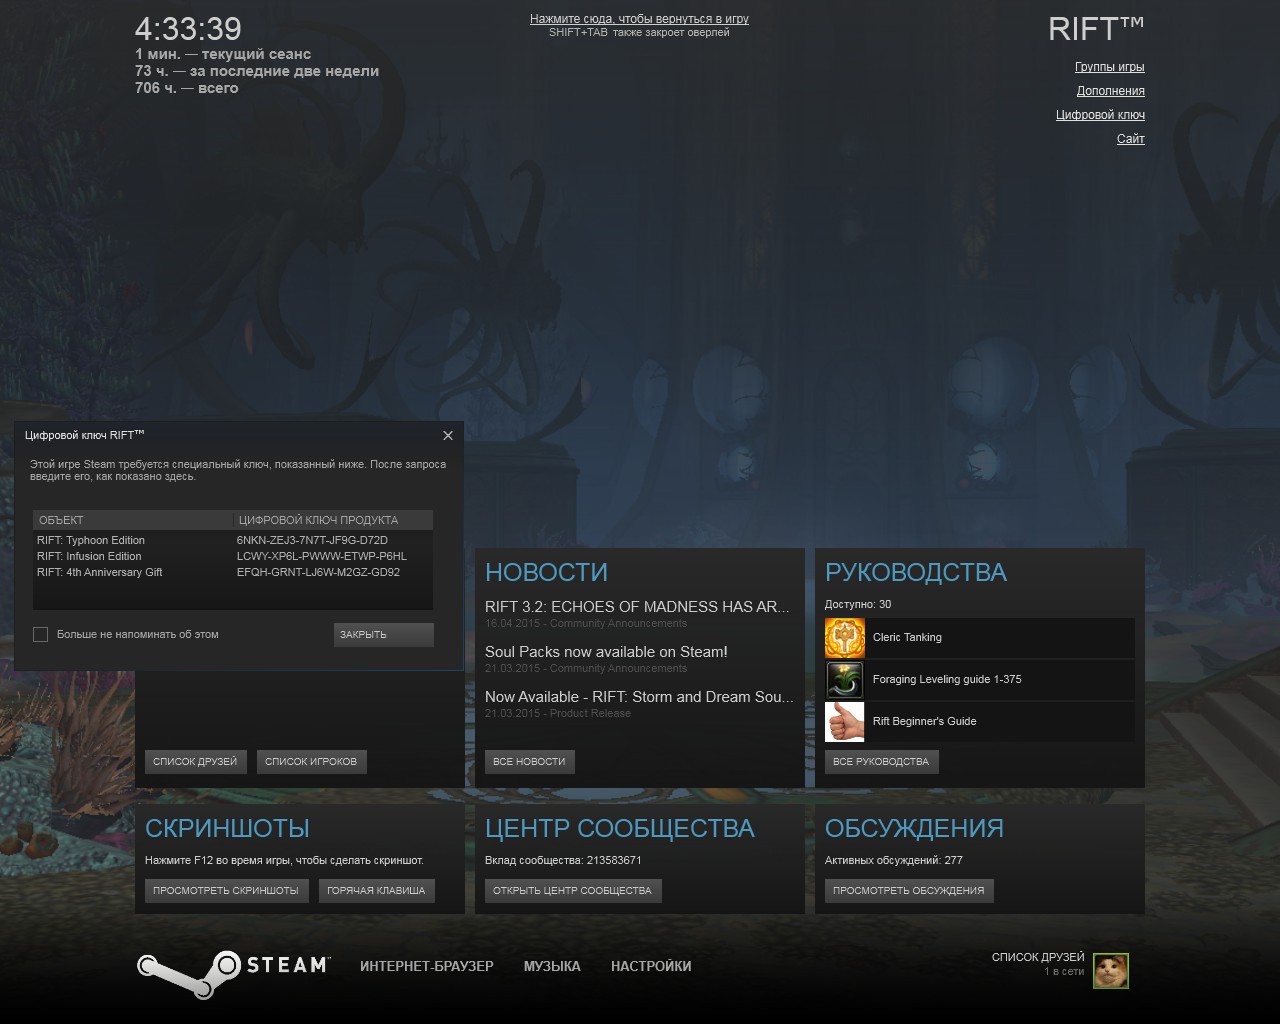Open the Cleric Tanking guide icon
This screenshot has width=1280, height=1024.
tap(844, 638)
